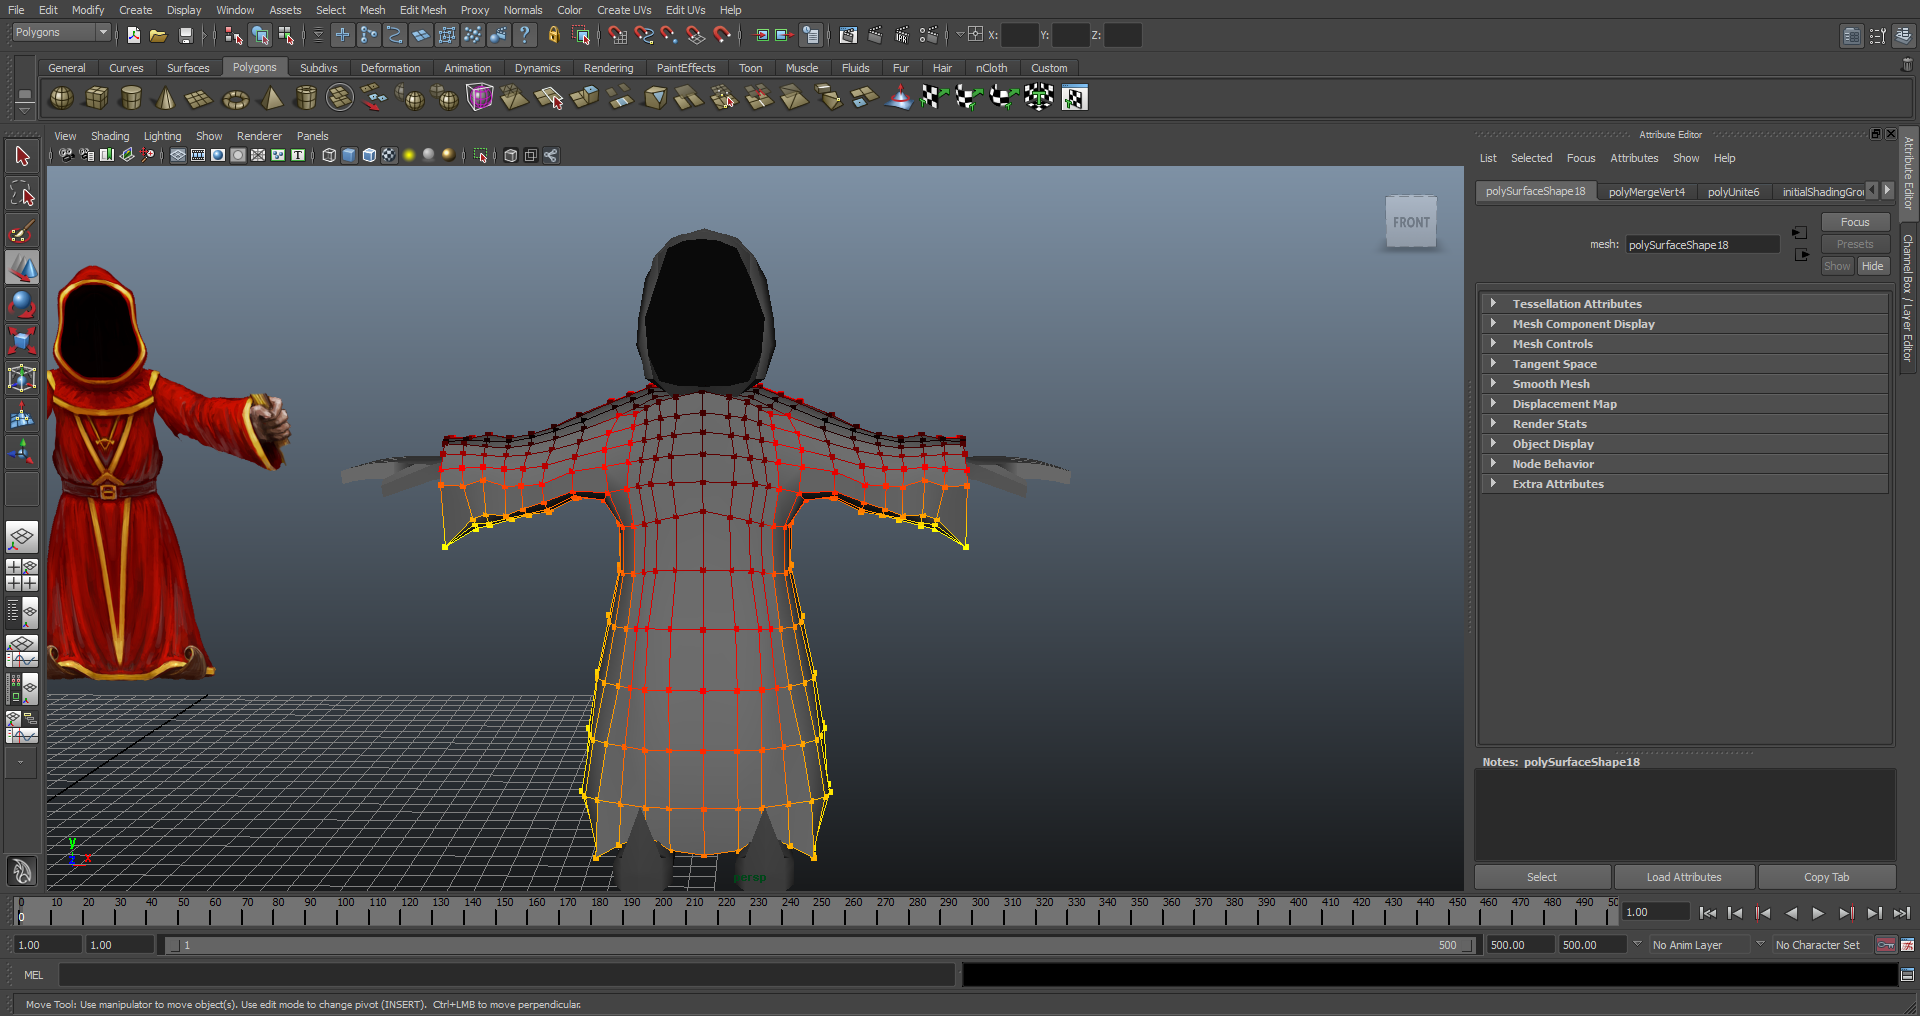Image resolution: width=1920 pixels, height=1016 pixels.
Task: Expand the Smooth Mesh section
Action: pos(1550,384)
